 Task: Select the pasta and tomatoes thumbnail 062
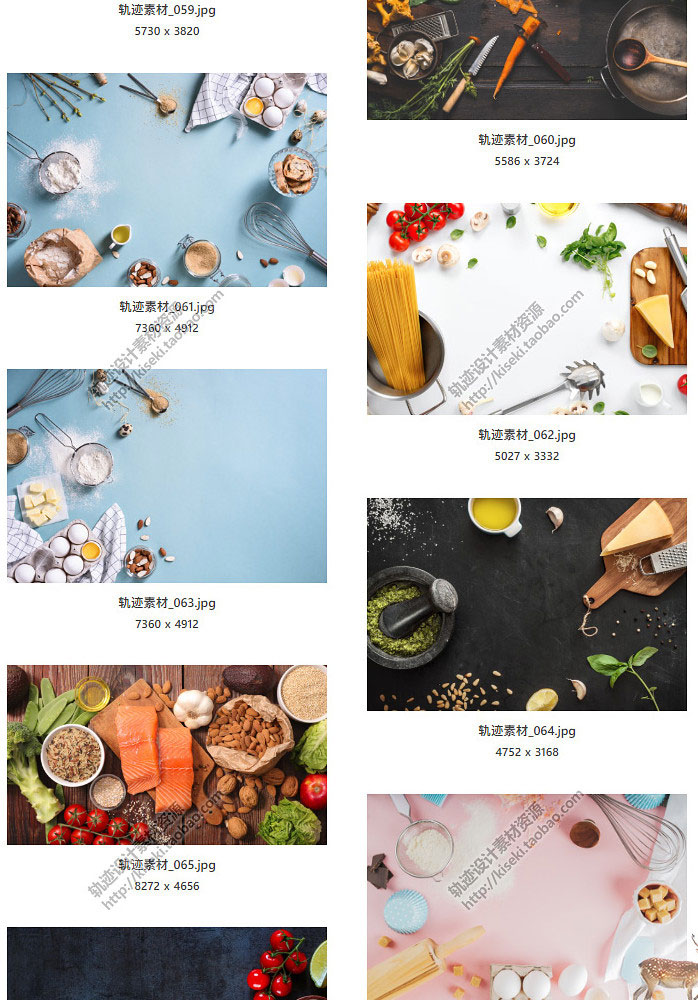[x=526, y=309]
